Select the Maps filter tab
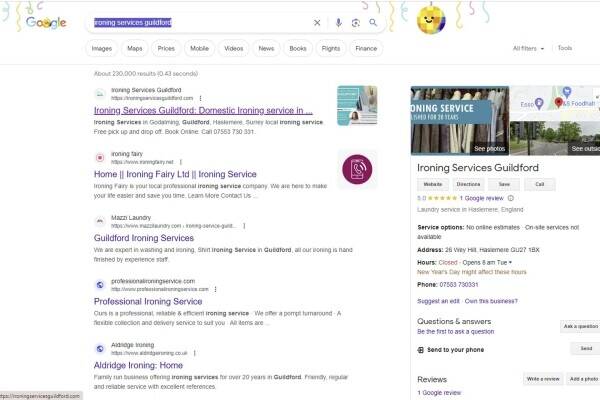 click(135, 49)
